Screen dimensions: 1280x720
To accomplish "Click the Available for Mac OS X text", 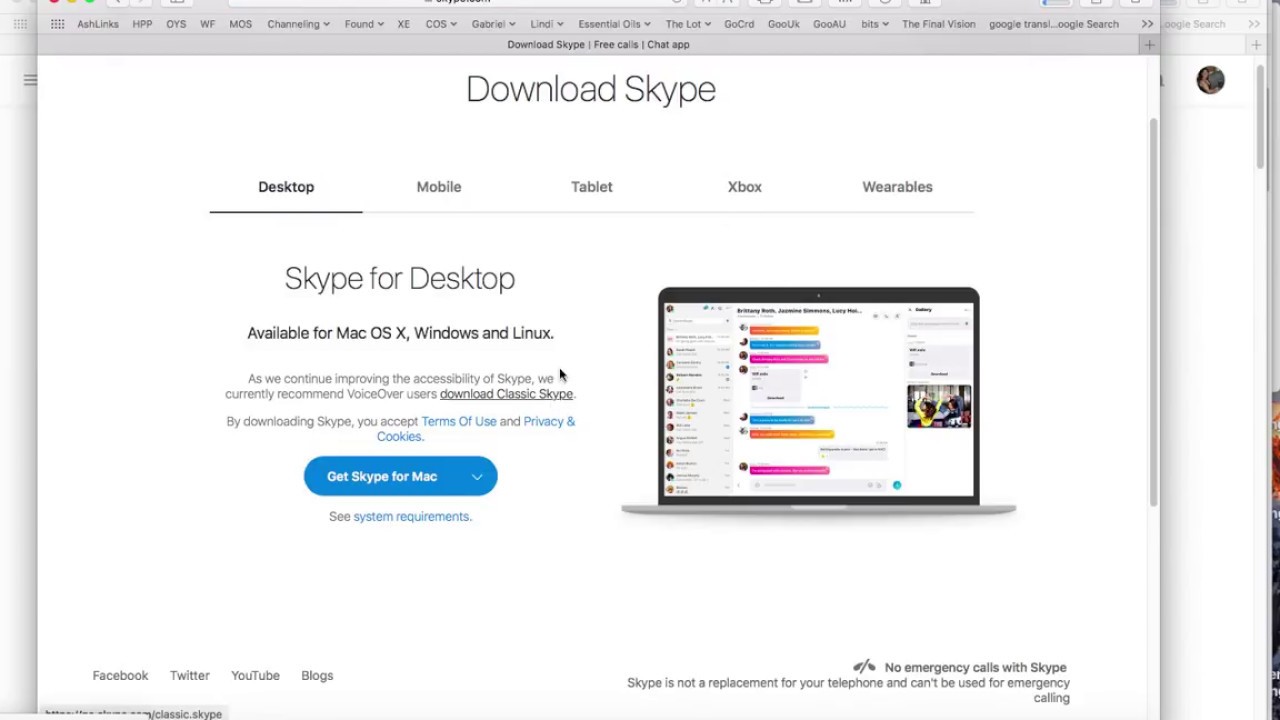I will click(x=400, y=333).
